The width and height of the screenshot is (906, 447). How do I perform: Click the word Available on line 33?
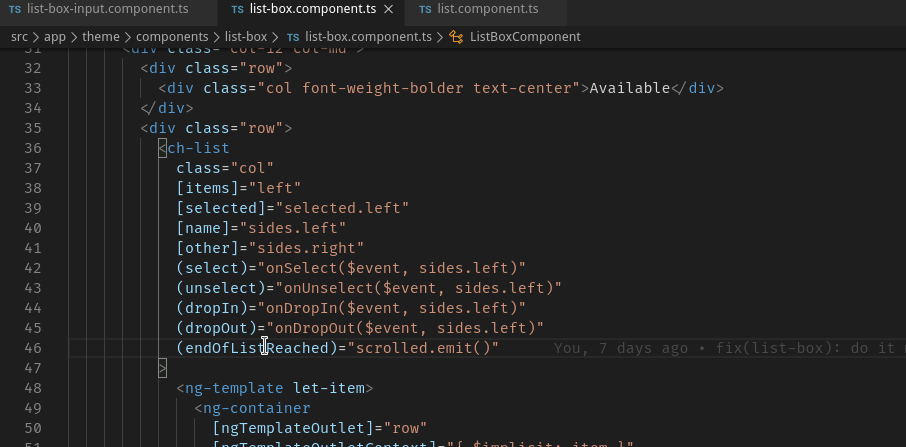pos(629,88)
